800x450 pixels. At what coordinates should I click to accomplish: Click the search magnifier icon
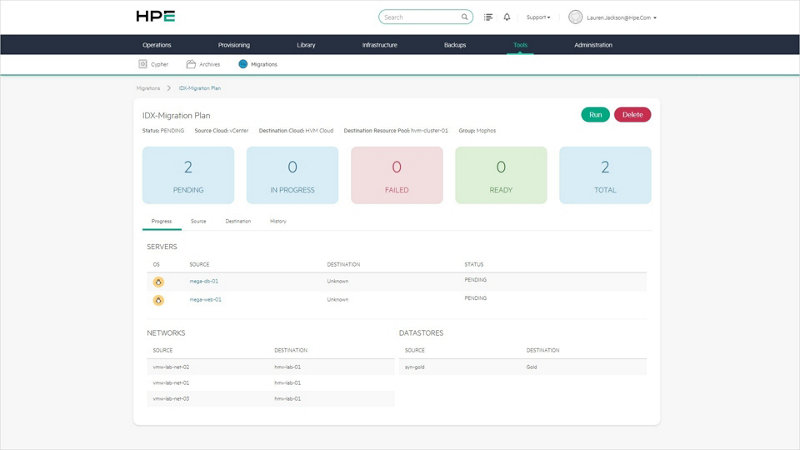pyautogui.click(x=464, y=17)
